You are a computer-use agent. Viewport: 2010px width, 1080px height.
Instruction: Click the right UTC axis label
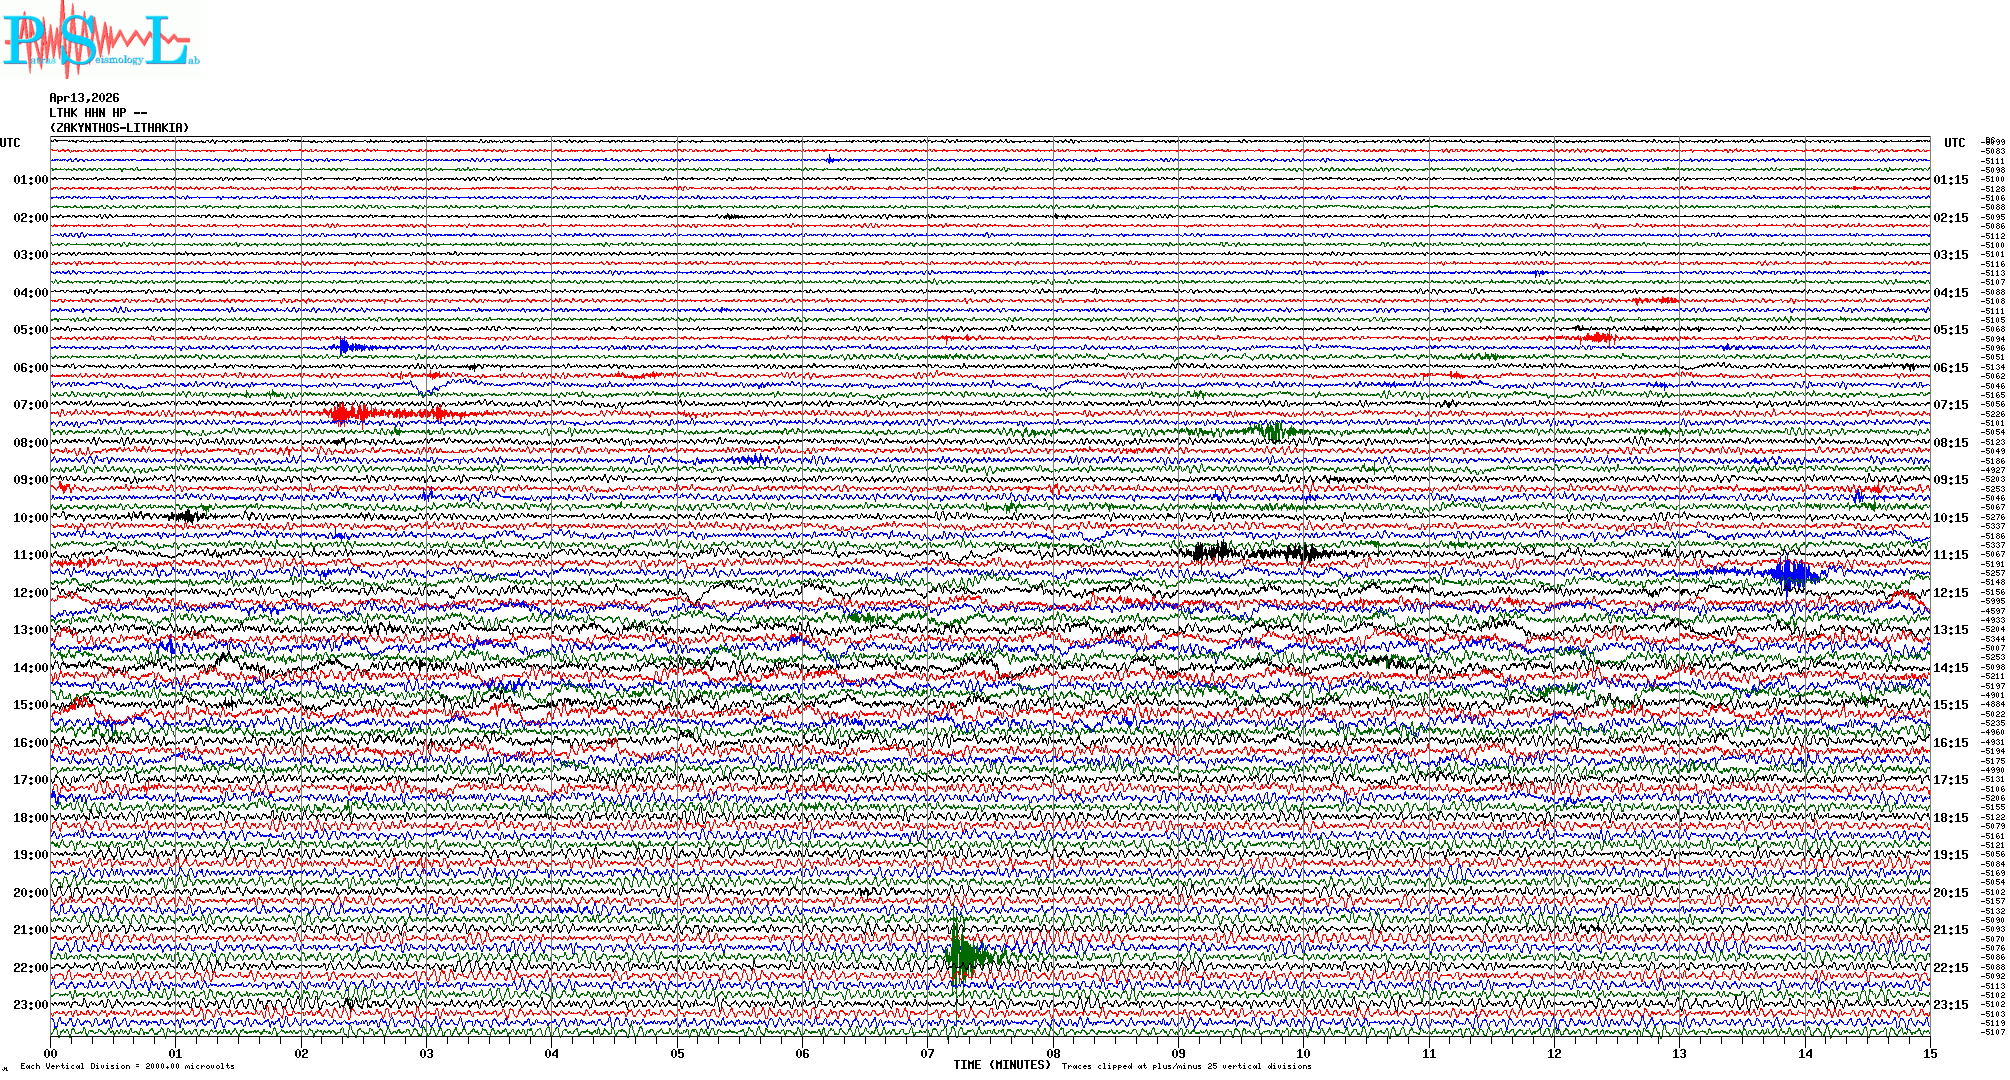point(1954,143)
